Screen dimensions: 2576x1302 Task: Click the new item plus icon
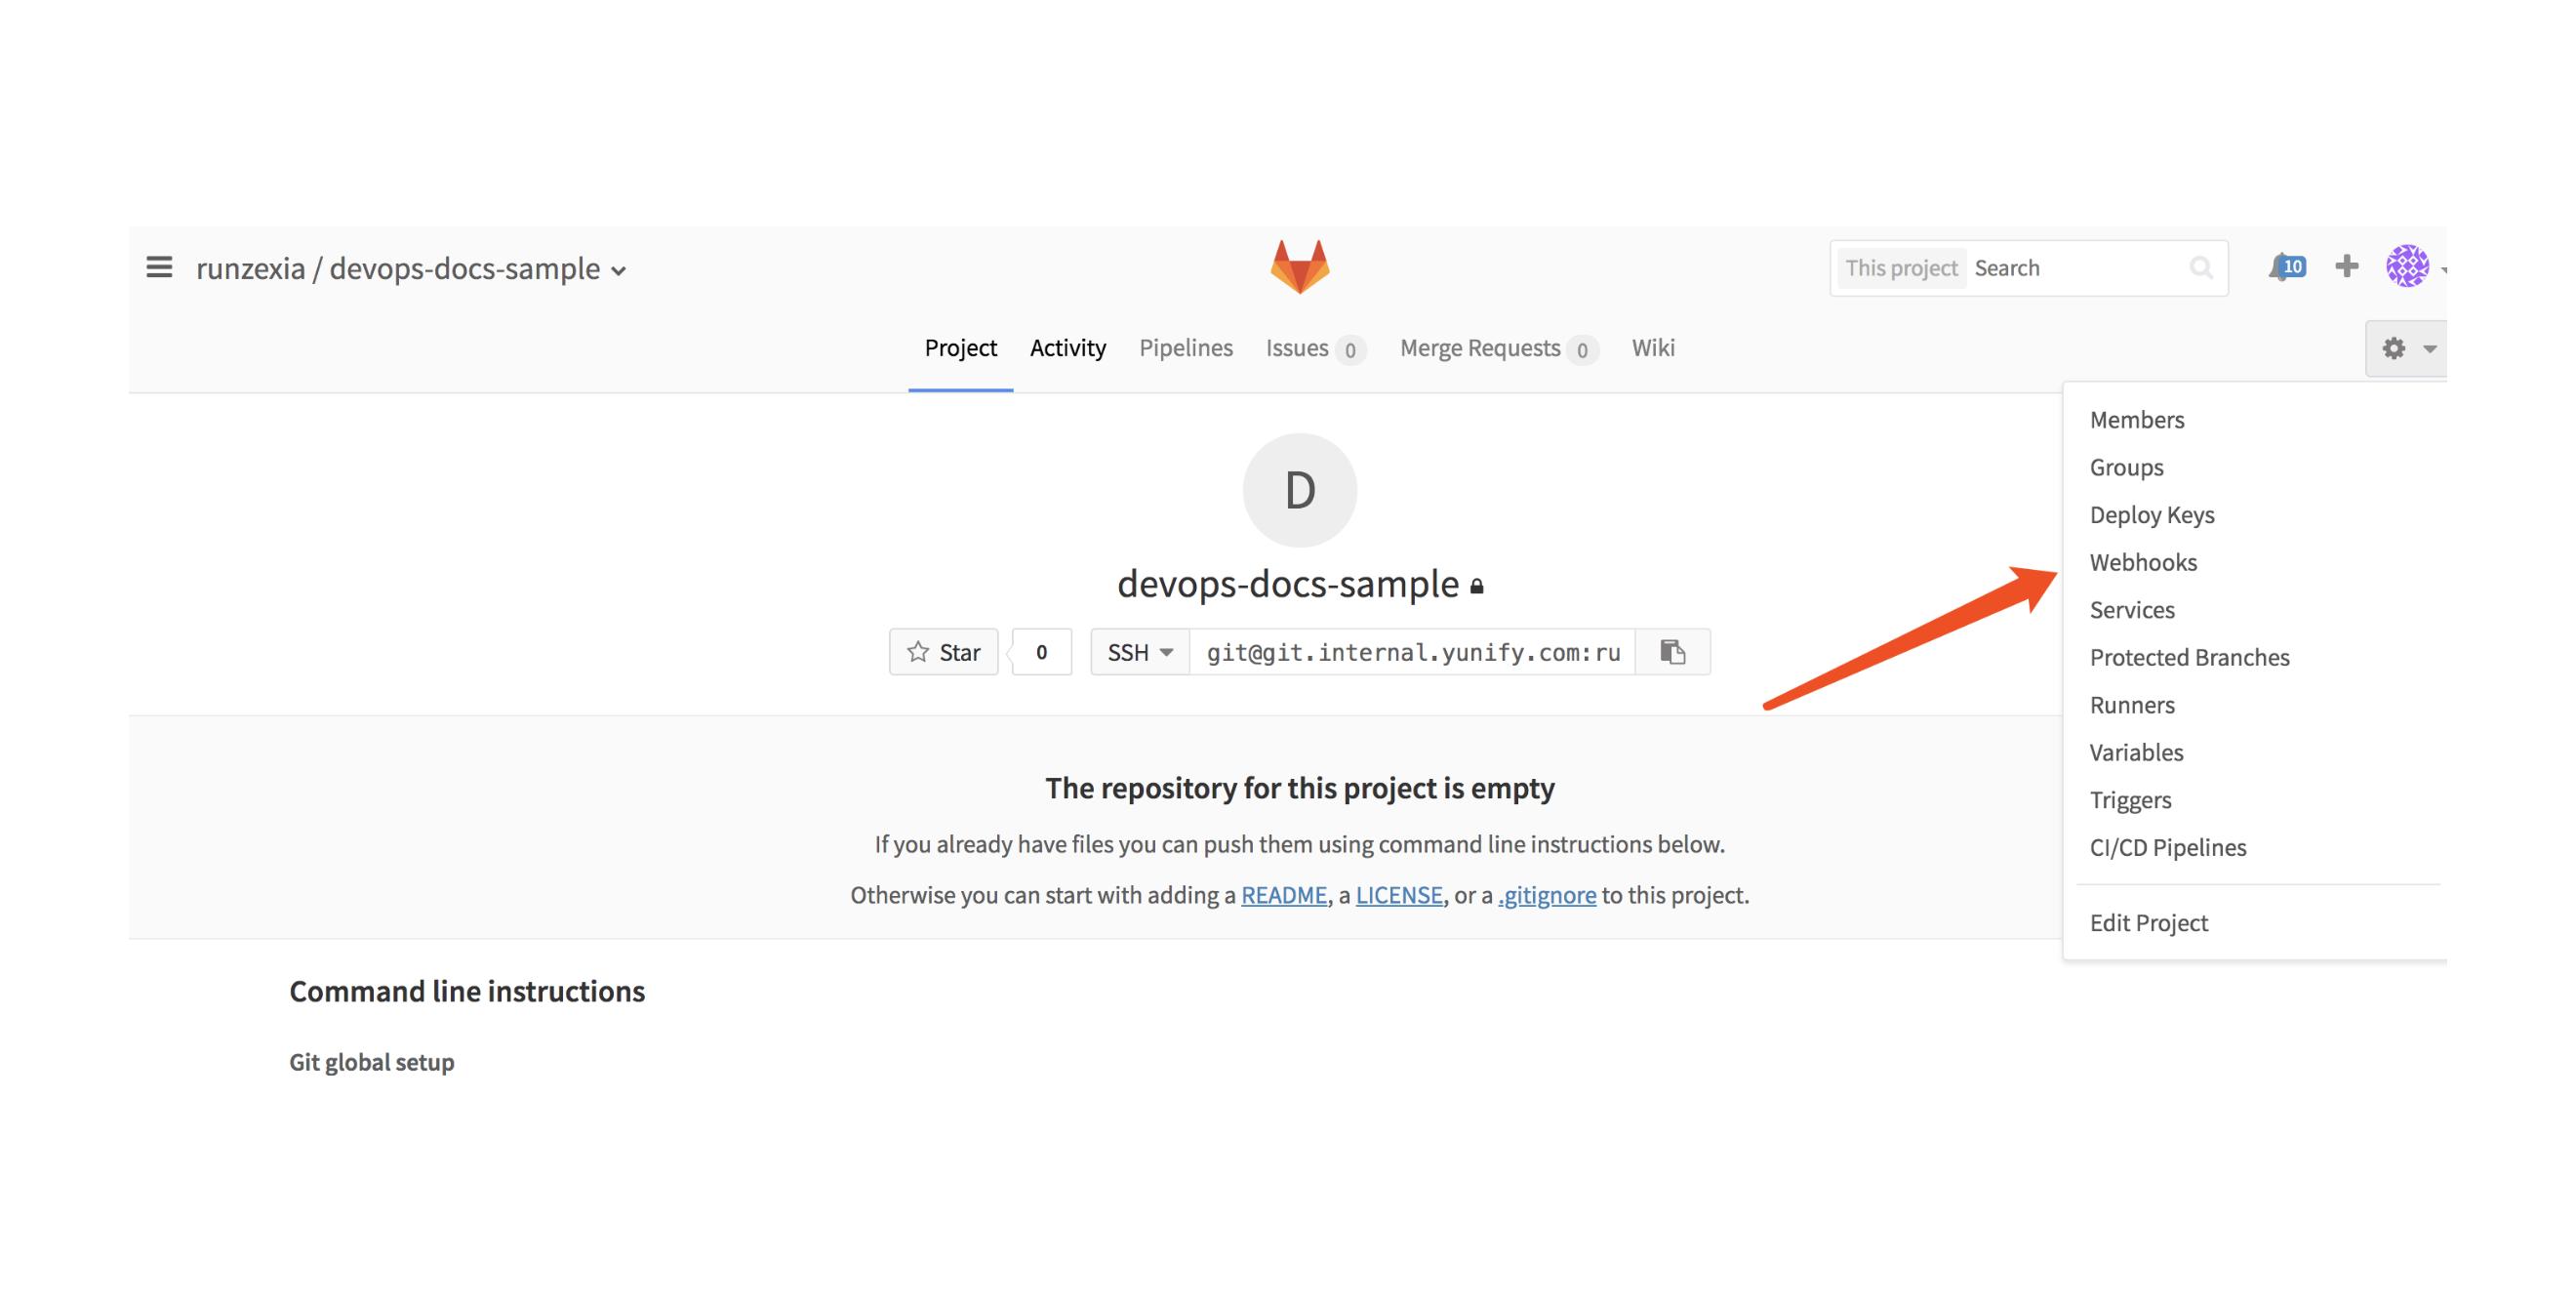(x=2347, y=265)
